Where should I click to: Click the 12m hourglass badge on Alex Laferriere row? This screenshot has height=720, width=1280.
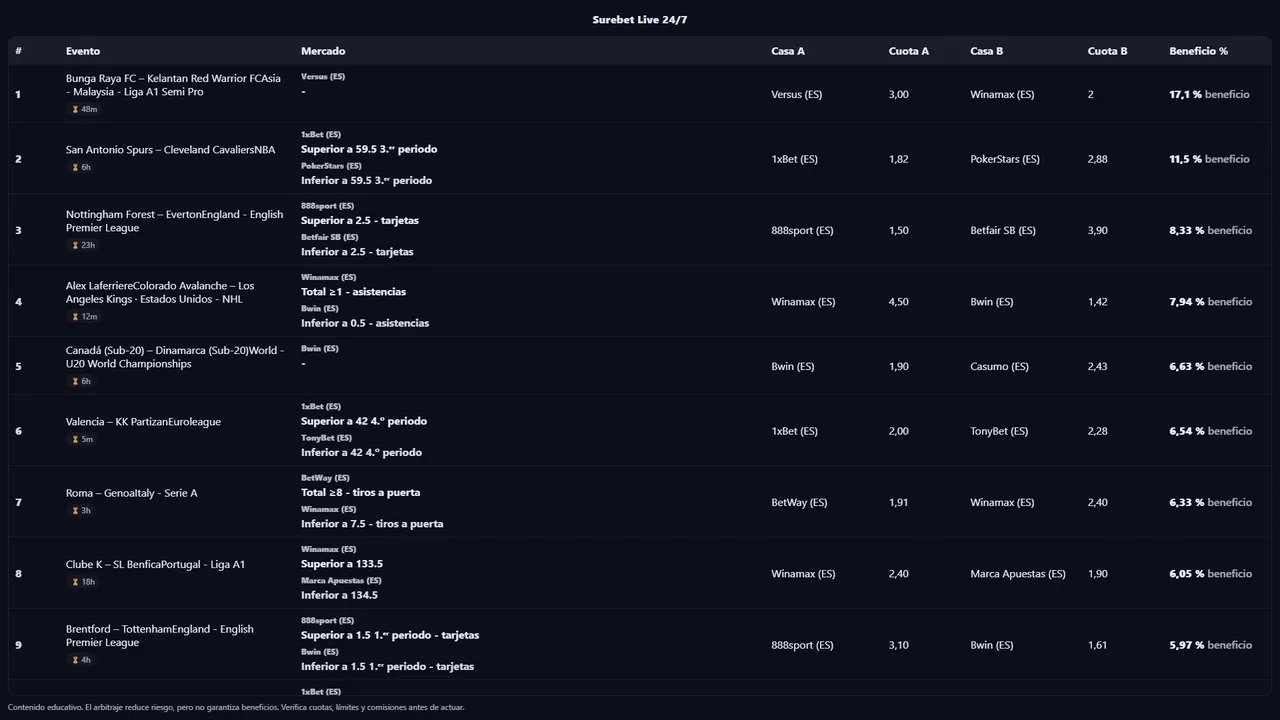coord(85,317)
